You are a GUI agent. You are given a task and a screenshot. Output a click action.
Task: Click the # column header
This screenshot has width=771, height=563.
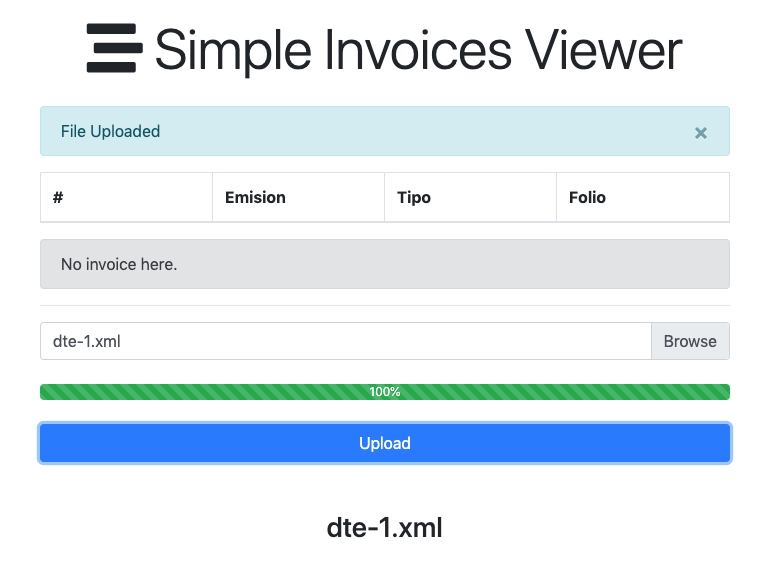[126, 197]
